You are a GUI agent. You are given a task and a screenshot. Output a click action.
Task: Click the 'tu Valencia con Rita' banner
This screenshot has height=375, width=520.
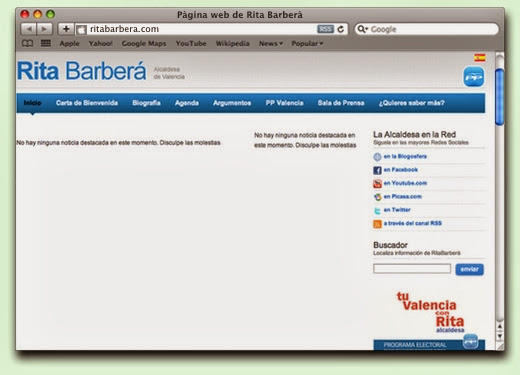(430, 312)
